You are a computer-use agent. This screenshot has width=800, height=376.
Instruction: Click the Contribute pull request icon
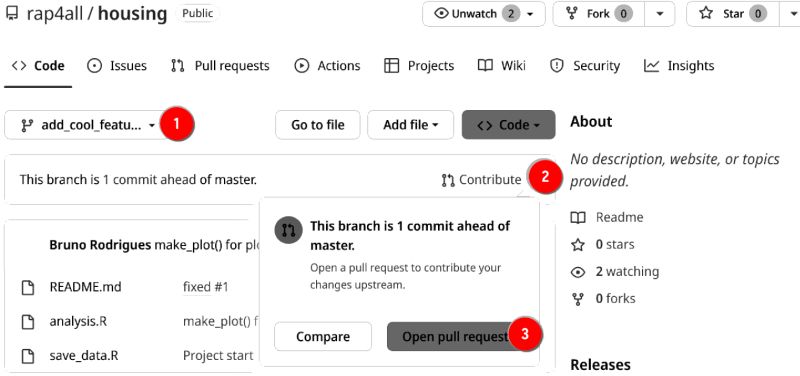click(448, 180)
